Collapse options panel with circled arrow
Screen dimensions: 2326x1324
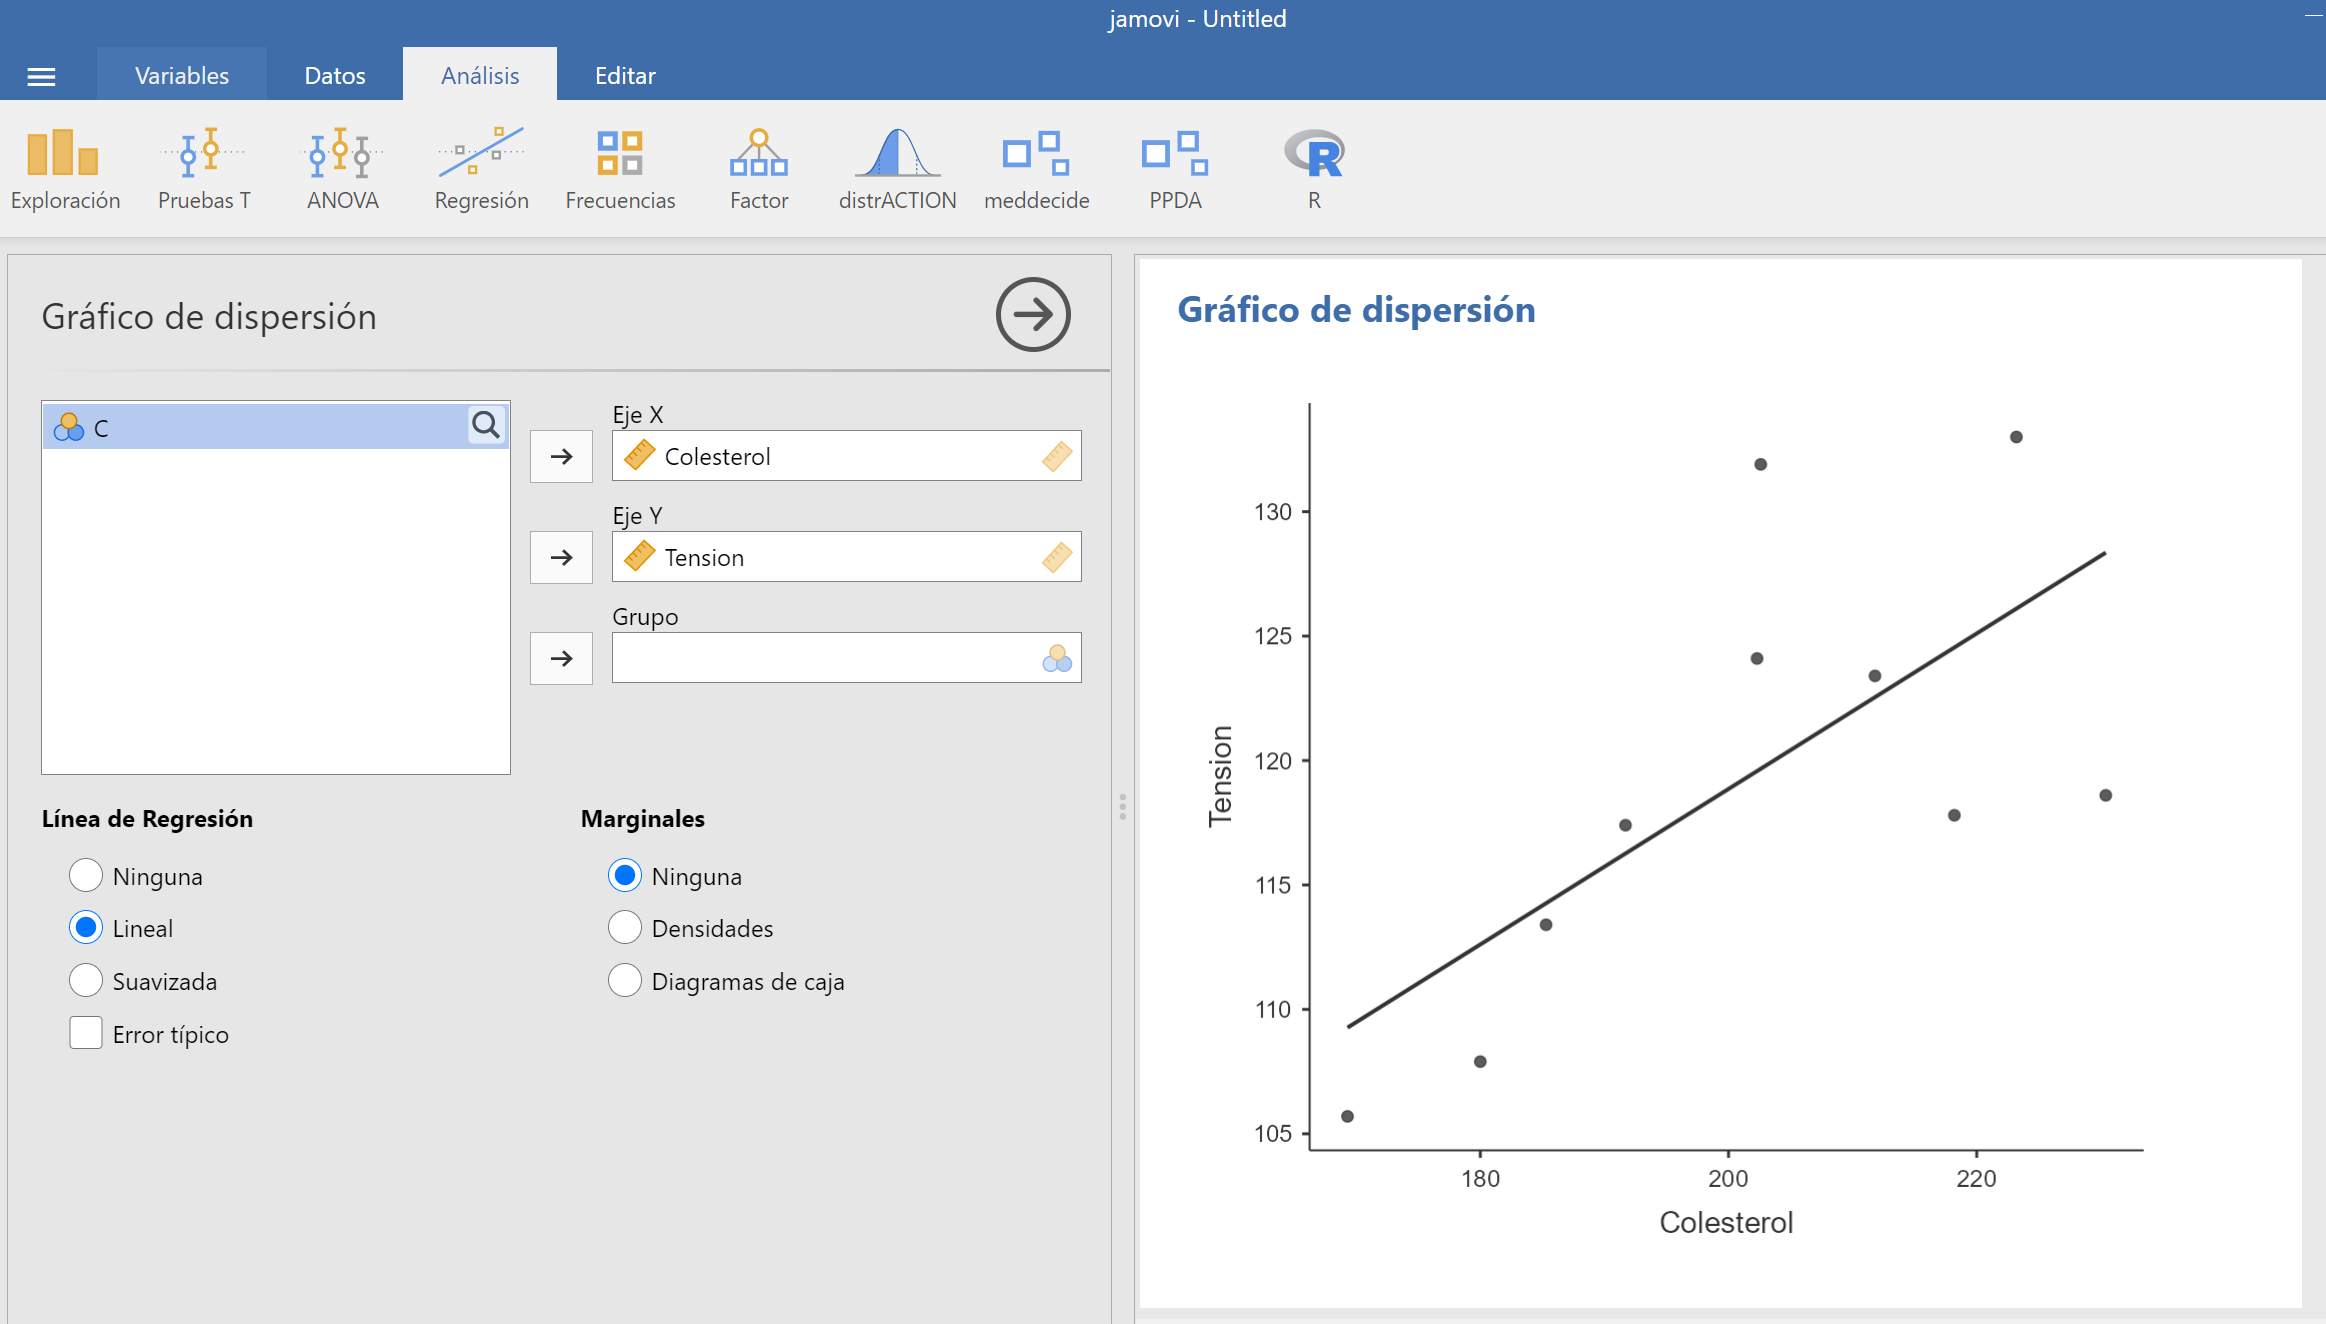click(1033, 315)
